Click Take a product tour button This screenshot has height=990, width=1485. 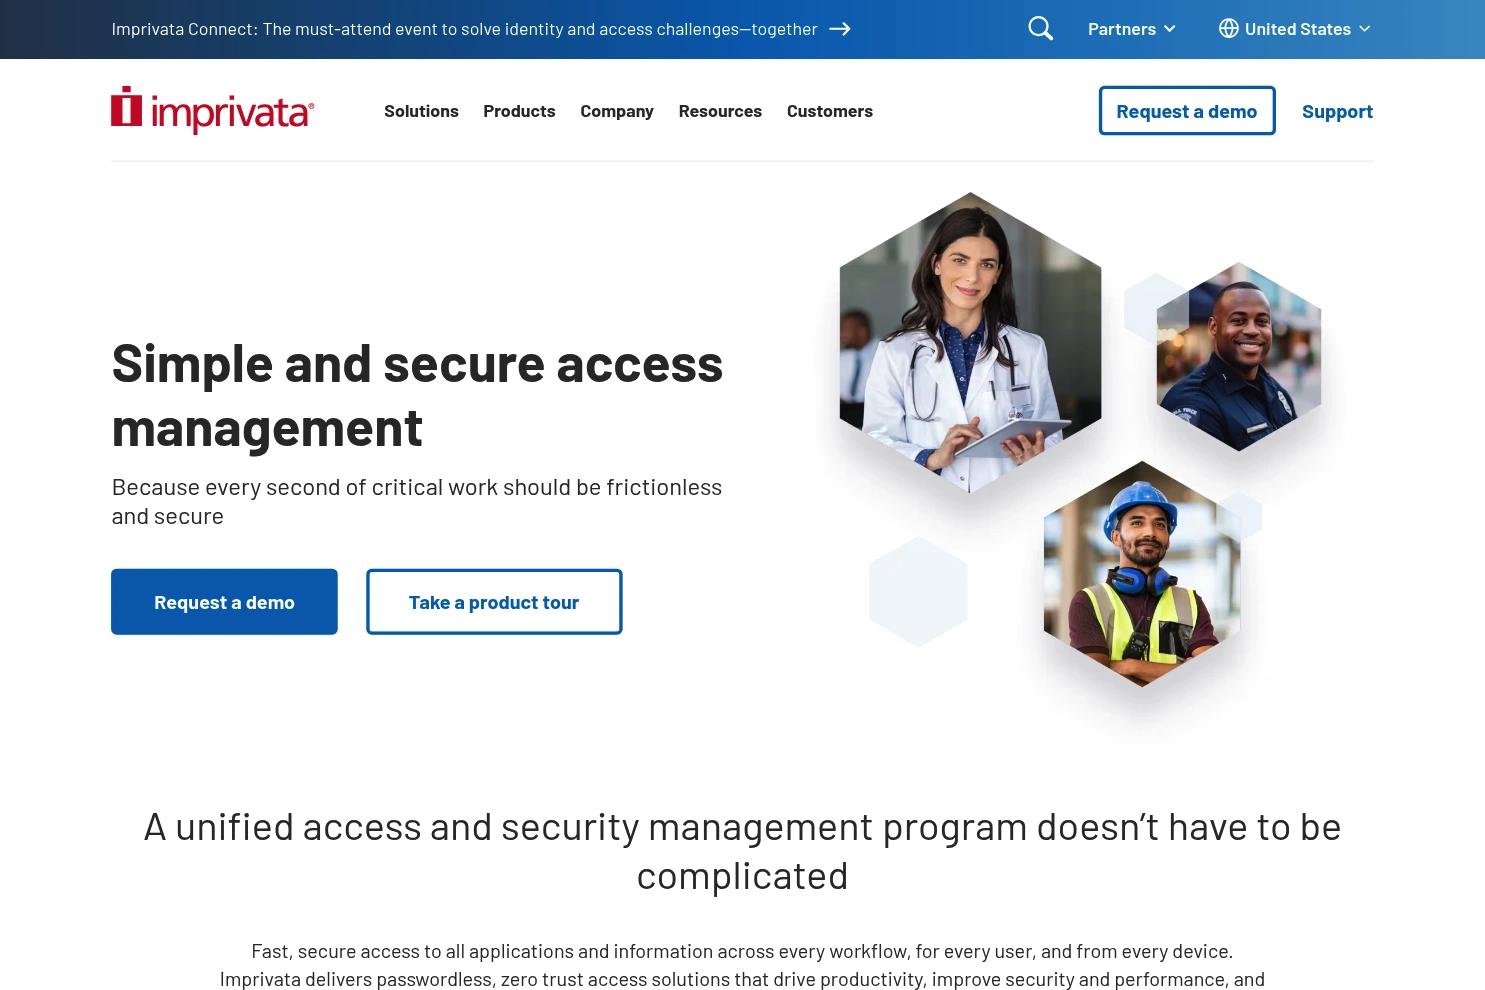(x=494, y=602)
